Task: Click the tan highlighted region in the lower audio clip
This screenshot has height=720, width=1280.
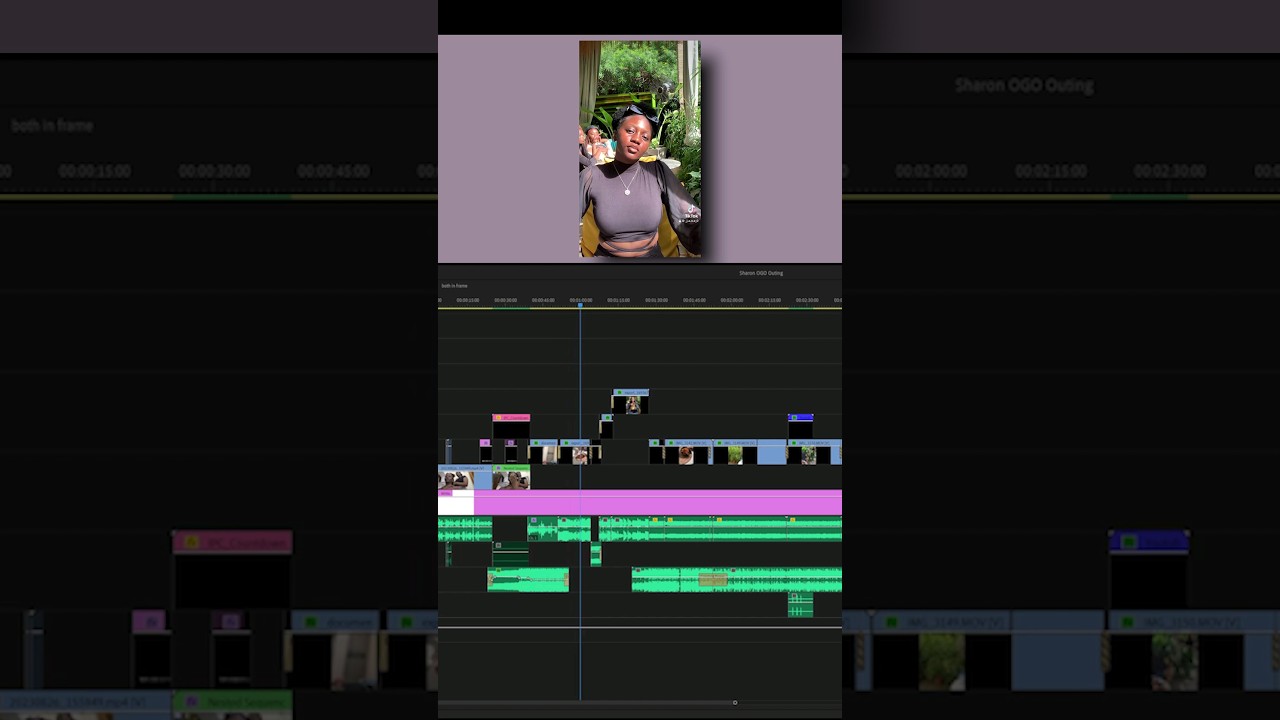Action: click(712, 579)
